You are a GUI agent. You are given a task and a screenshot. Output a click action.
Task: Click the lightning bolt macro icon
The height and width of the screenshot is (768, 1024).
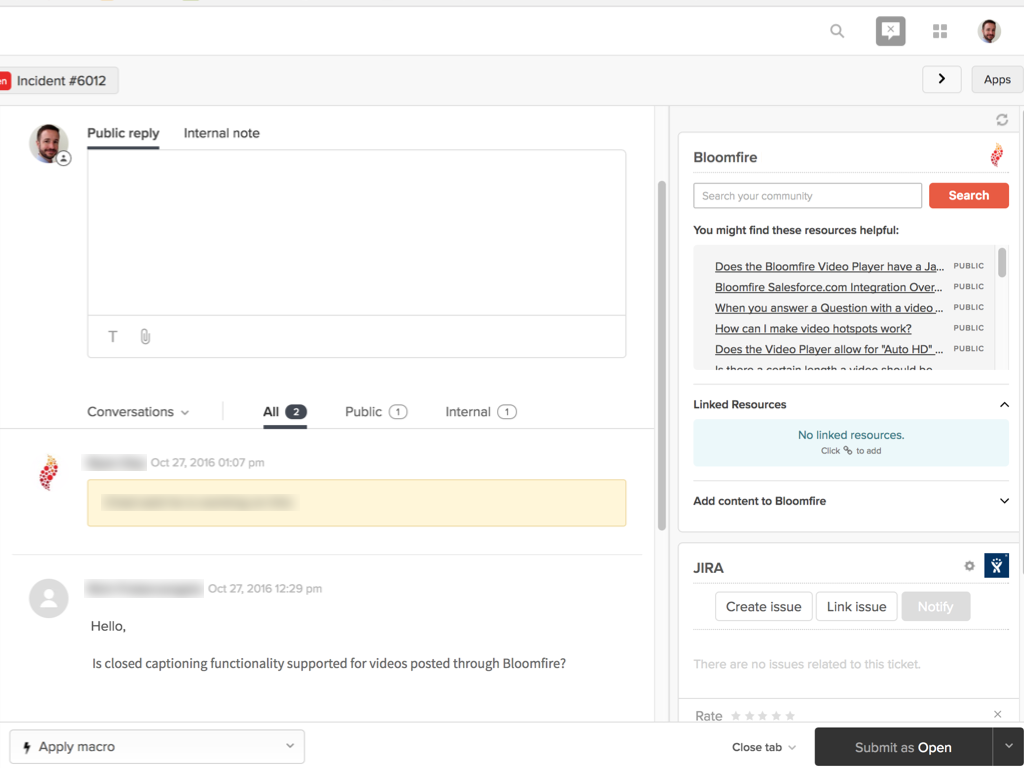pos(27,747)
